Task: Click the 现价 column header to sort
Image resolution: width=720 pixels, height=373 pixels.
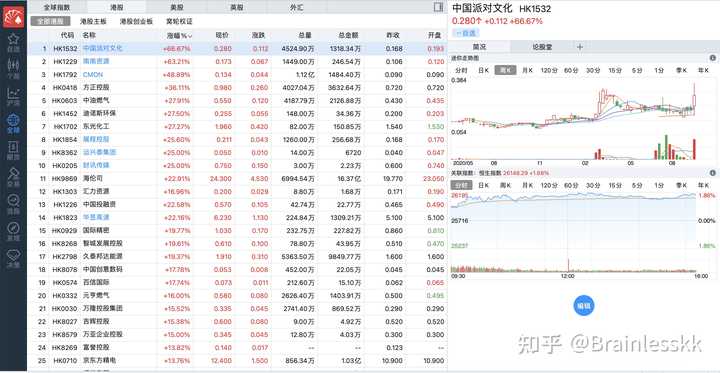Action: (222, 35)
